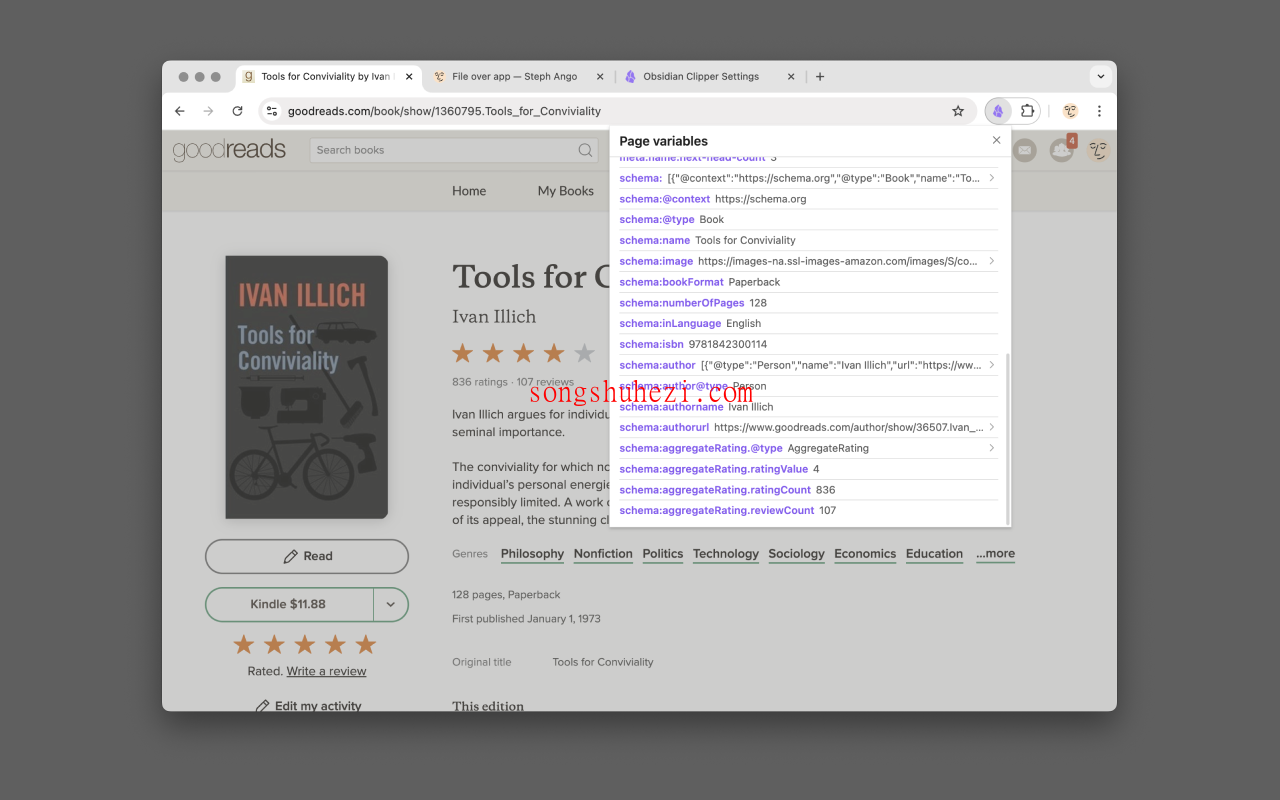Click the 836 ratings text

480,382
